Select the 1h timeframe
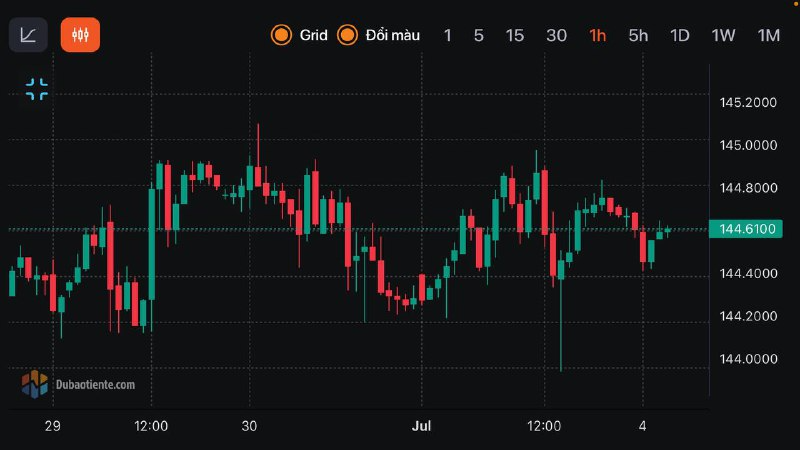The image size is (800, 450). point(598,36)
